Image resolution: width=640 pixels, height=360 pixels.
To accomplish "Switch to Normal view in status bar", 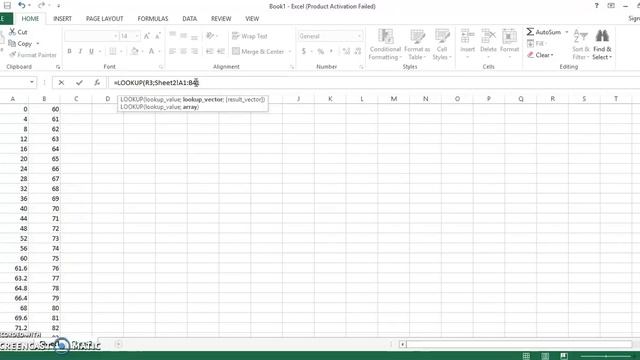I will [526, 356].
